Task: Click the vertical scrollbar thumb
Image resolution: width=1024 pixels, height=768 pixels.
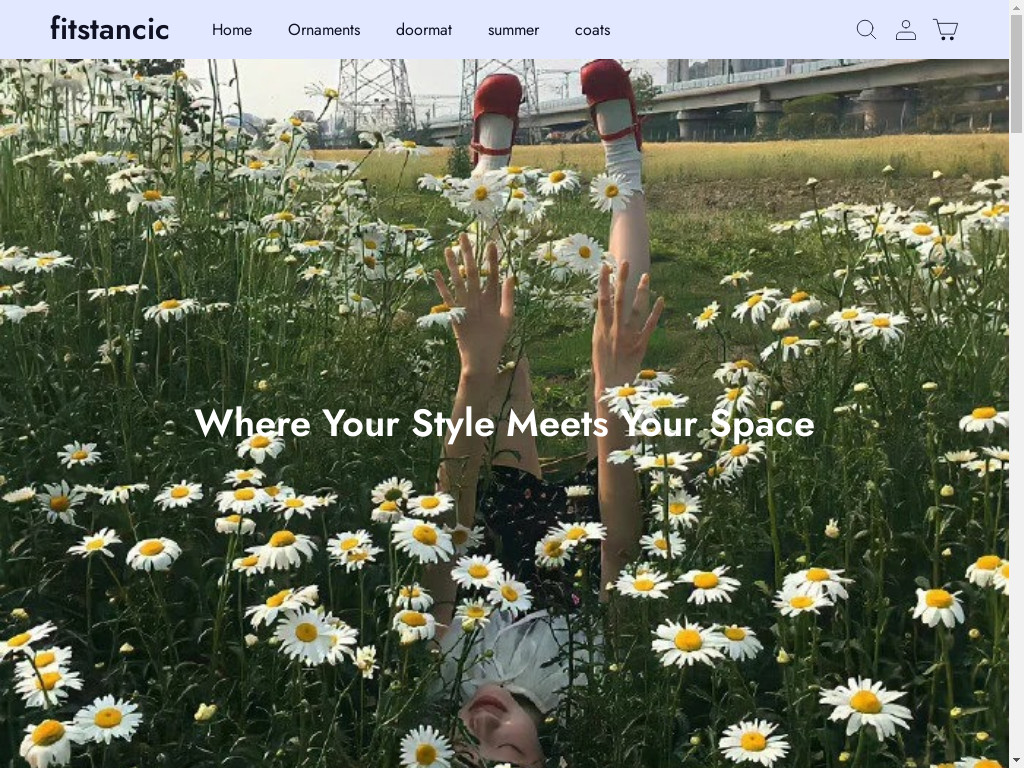Action: click(1016, 73)
